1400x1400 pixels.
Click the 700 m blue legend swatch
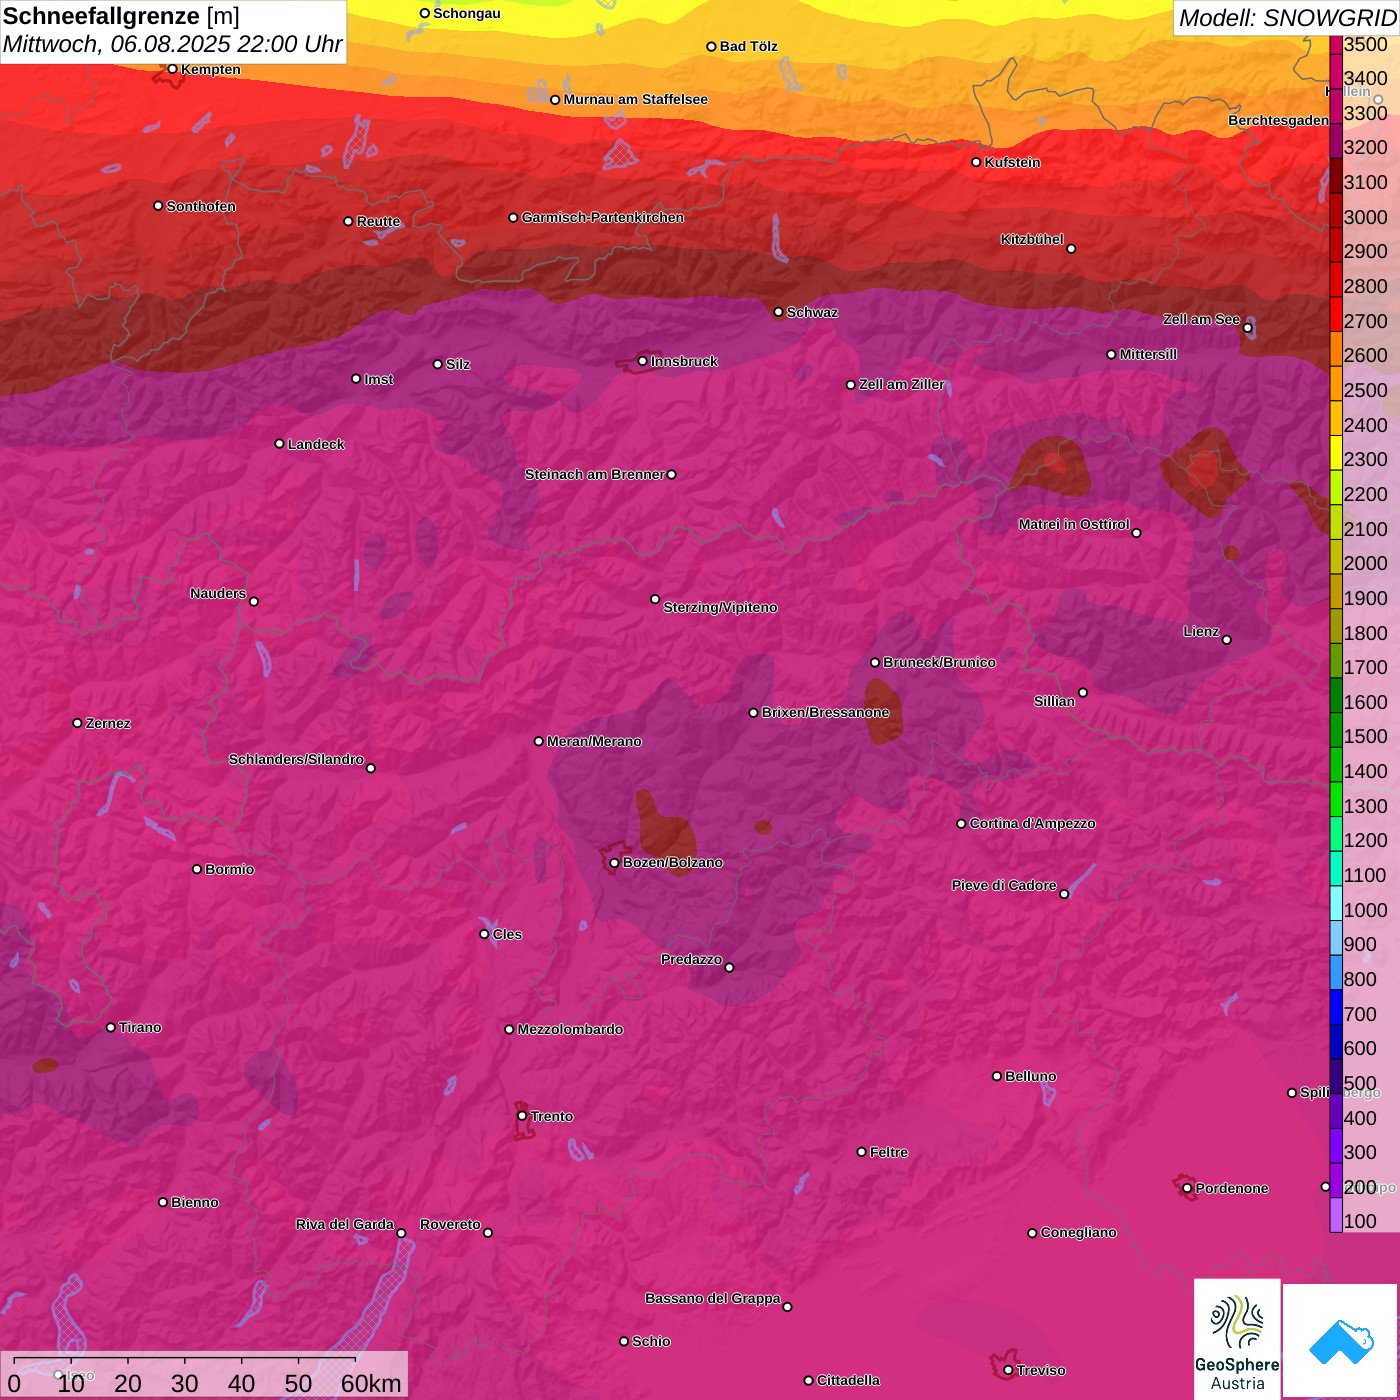(x=1336, y=1007)
